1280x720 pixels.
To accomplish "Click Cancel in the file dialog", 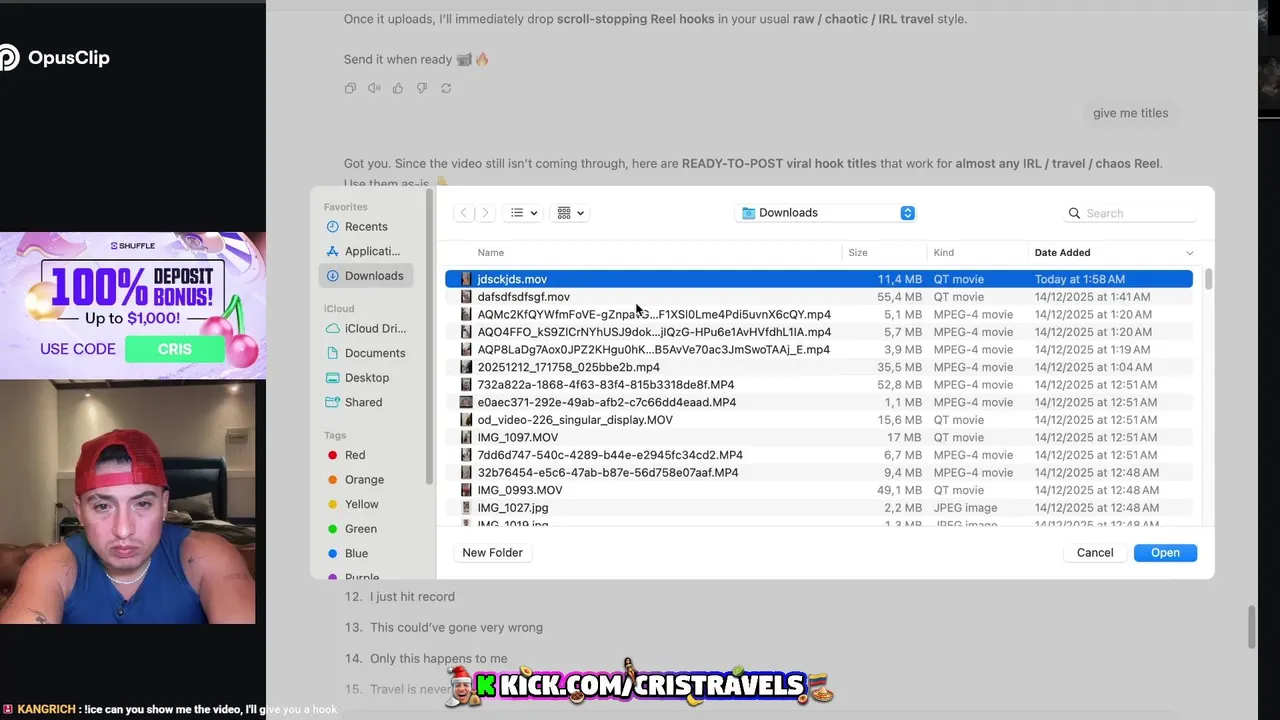I will coord(1095,553).
